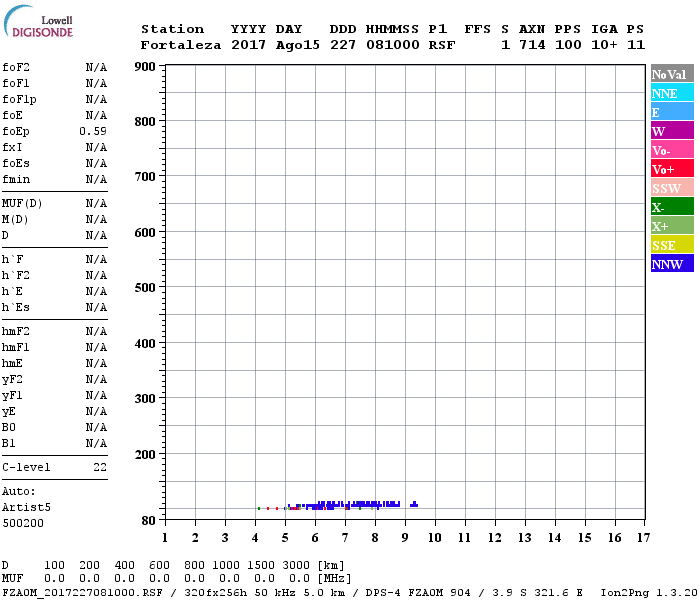Click the h`F parameter label
The height and width of the screenshot is (600, 700).
pos(12,259)
